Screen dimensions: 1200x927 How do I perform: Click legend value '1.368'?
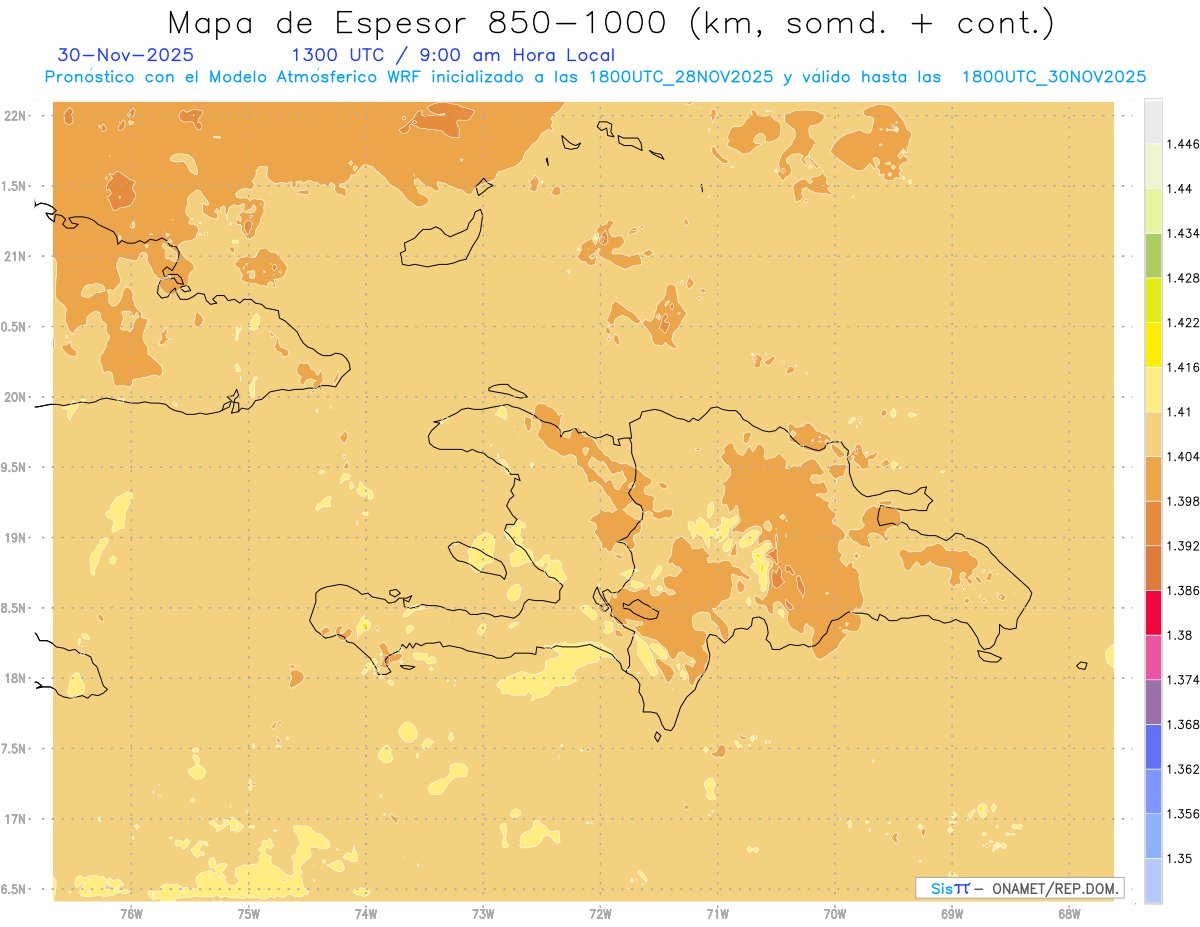tap(1182, 725)
